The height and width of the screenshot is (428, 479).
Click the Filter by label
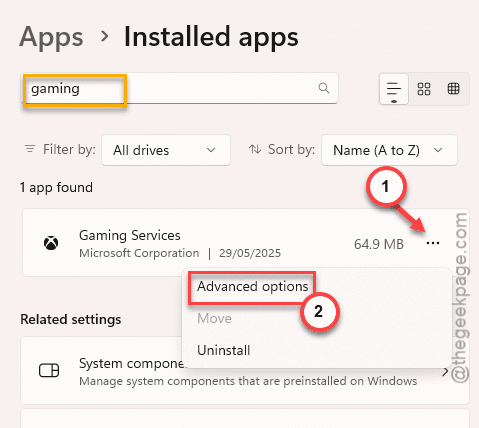[x=69, y=149]
